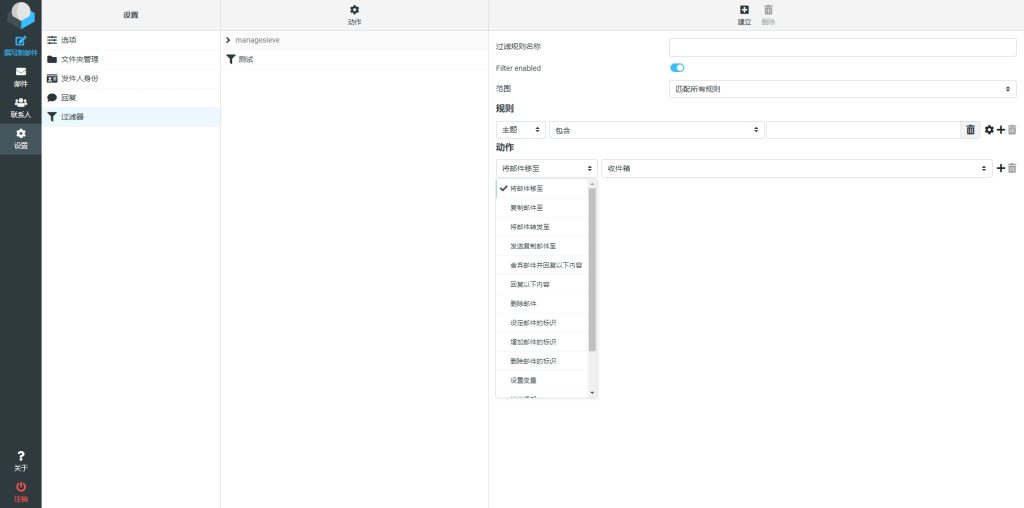The image size is (1024, 508).
Task: Go to the 邮件 mail section
Action: pyautogui.click(x=21, y=77)
